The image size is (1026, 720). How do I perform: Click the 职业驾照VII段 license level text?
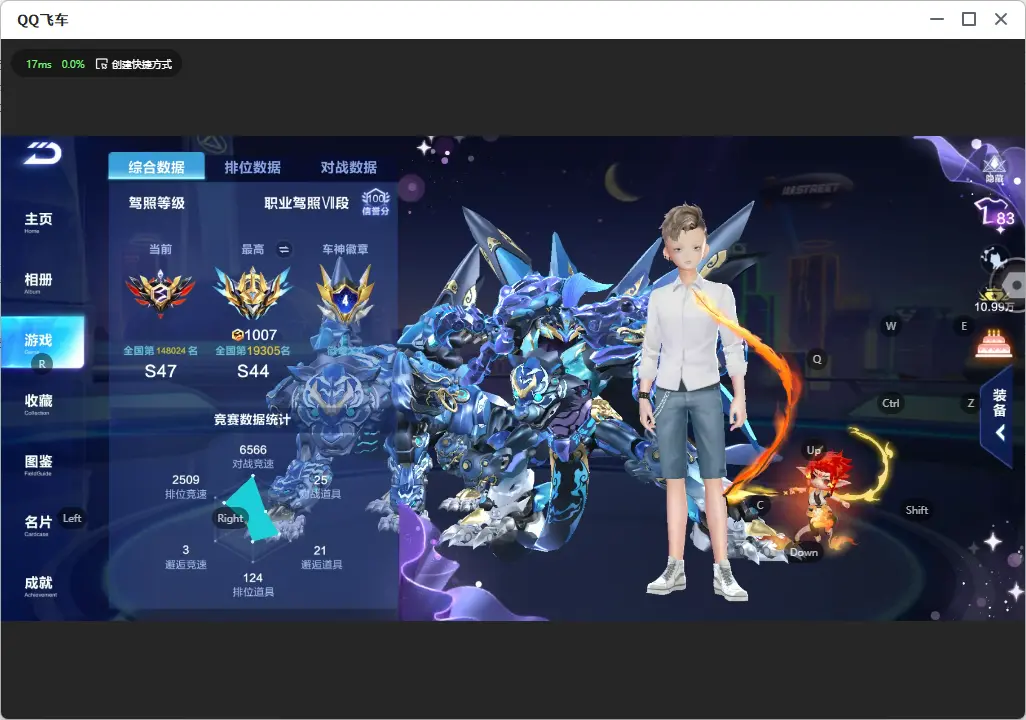306,203
